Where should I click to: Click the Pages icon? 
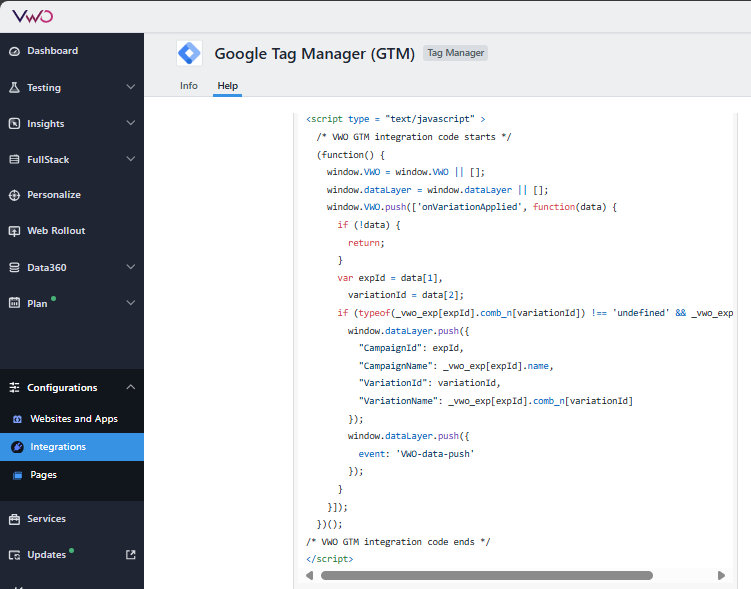click(17, 475)
